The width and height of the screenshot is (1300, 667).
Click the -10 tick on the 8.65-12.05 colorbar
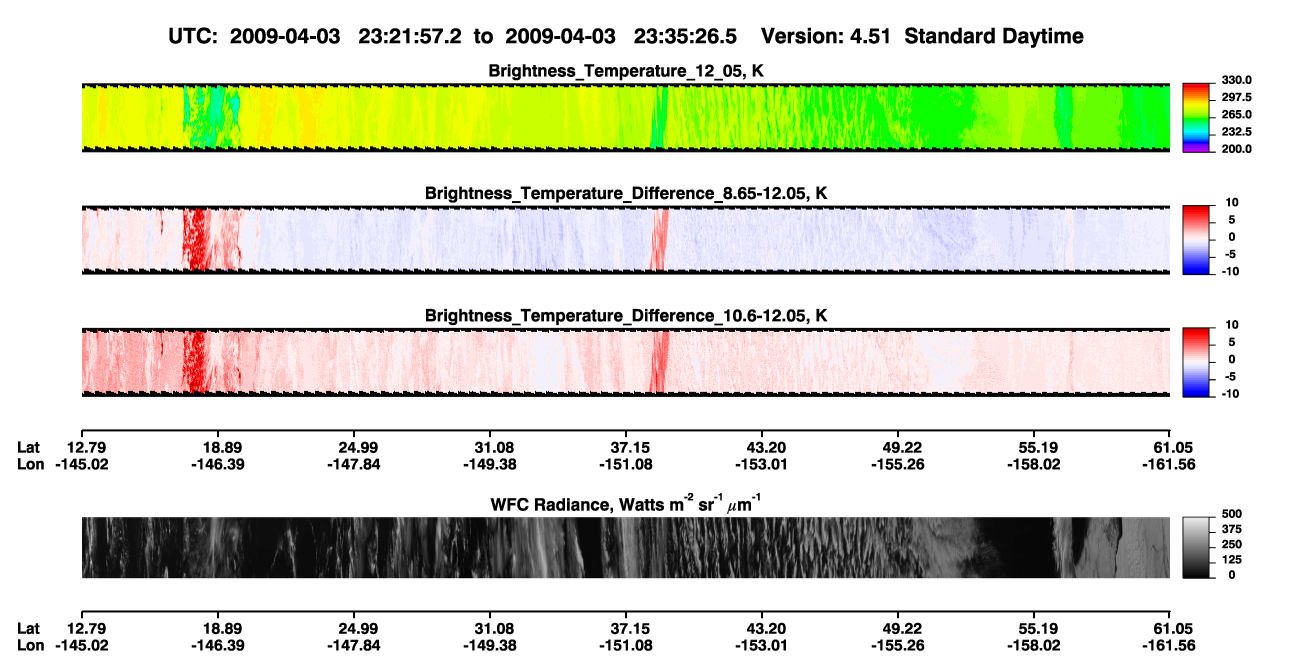tap(1231, 271)
